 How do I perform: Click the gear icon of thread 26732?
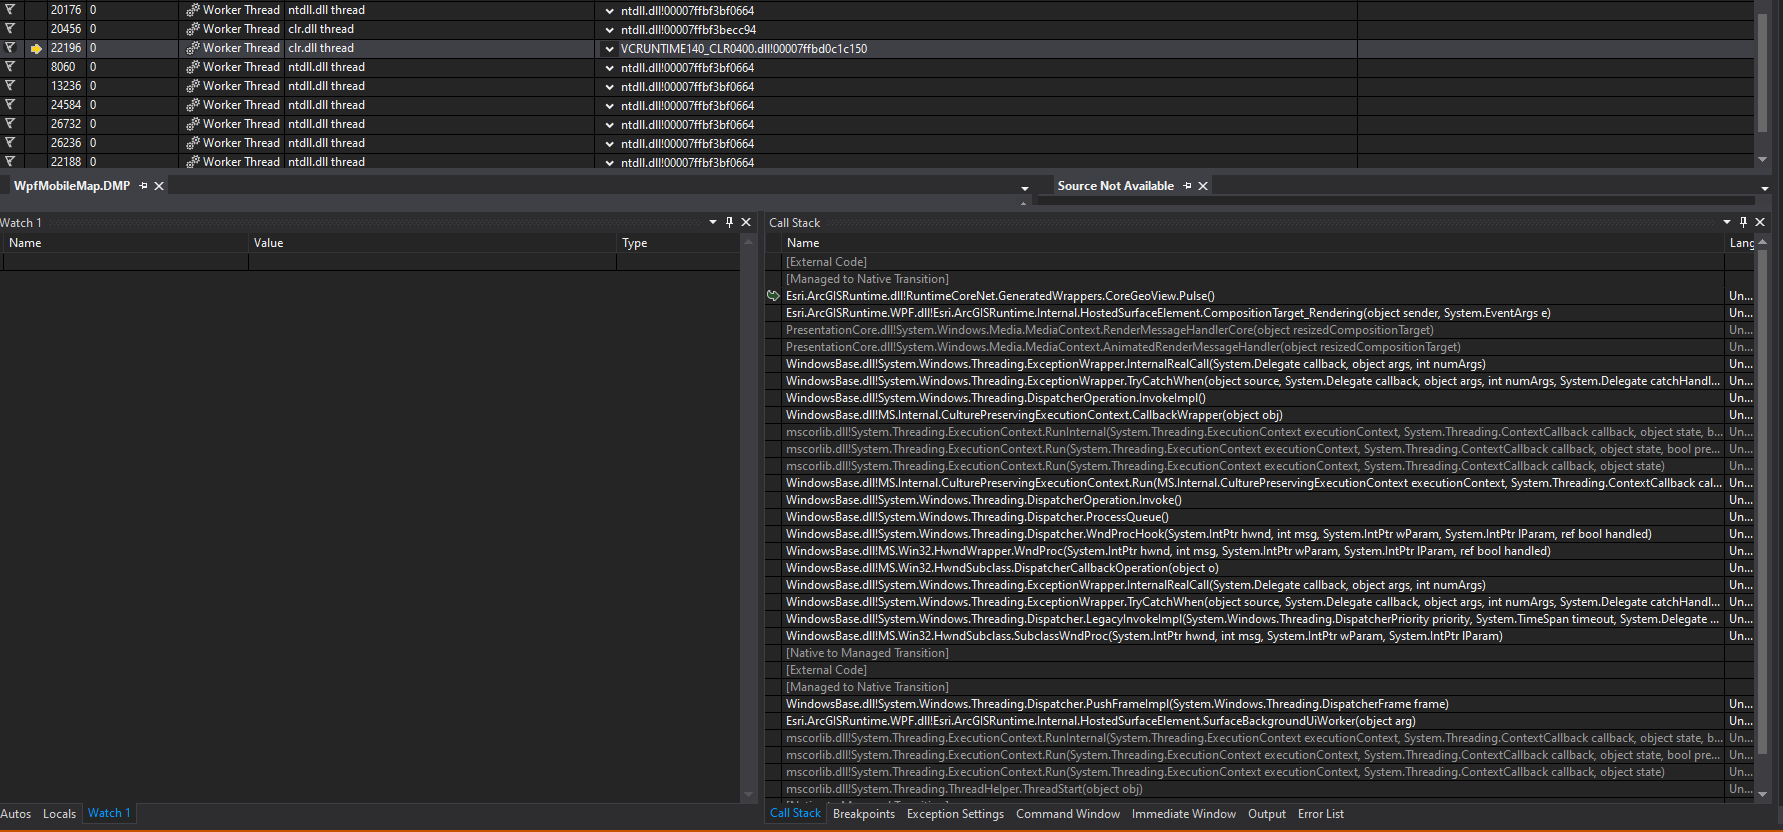(193, 124)
